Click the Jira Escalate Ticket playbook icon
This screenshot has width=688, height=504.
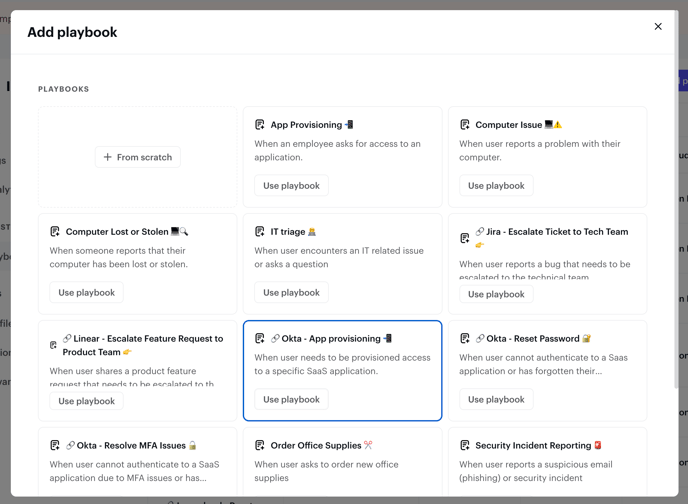(x=465, y=238)
